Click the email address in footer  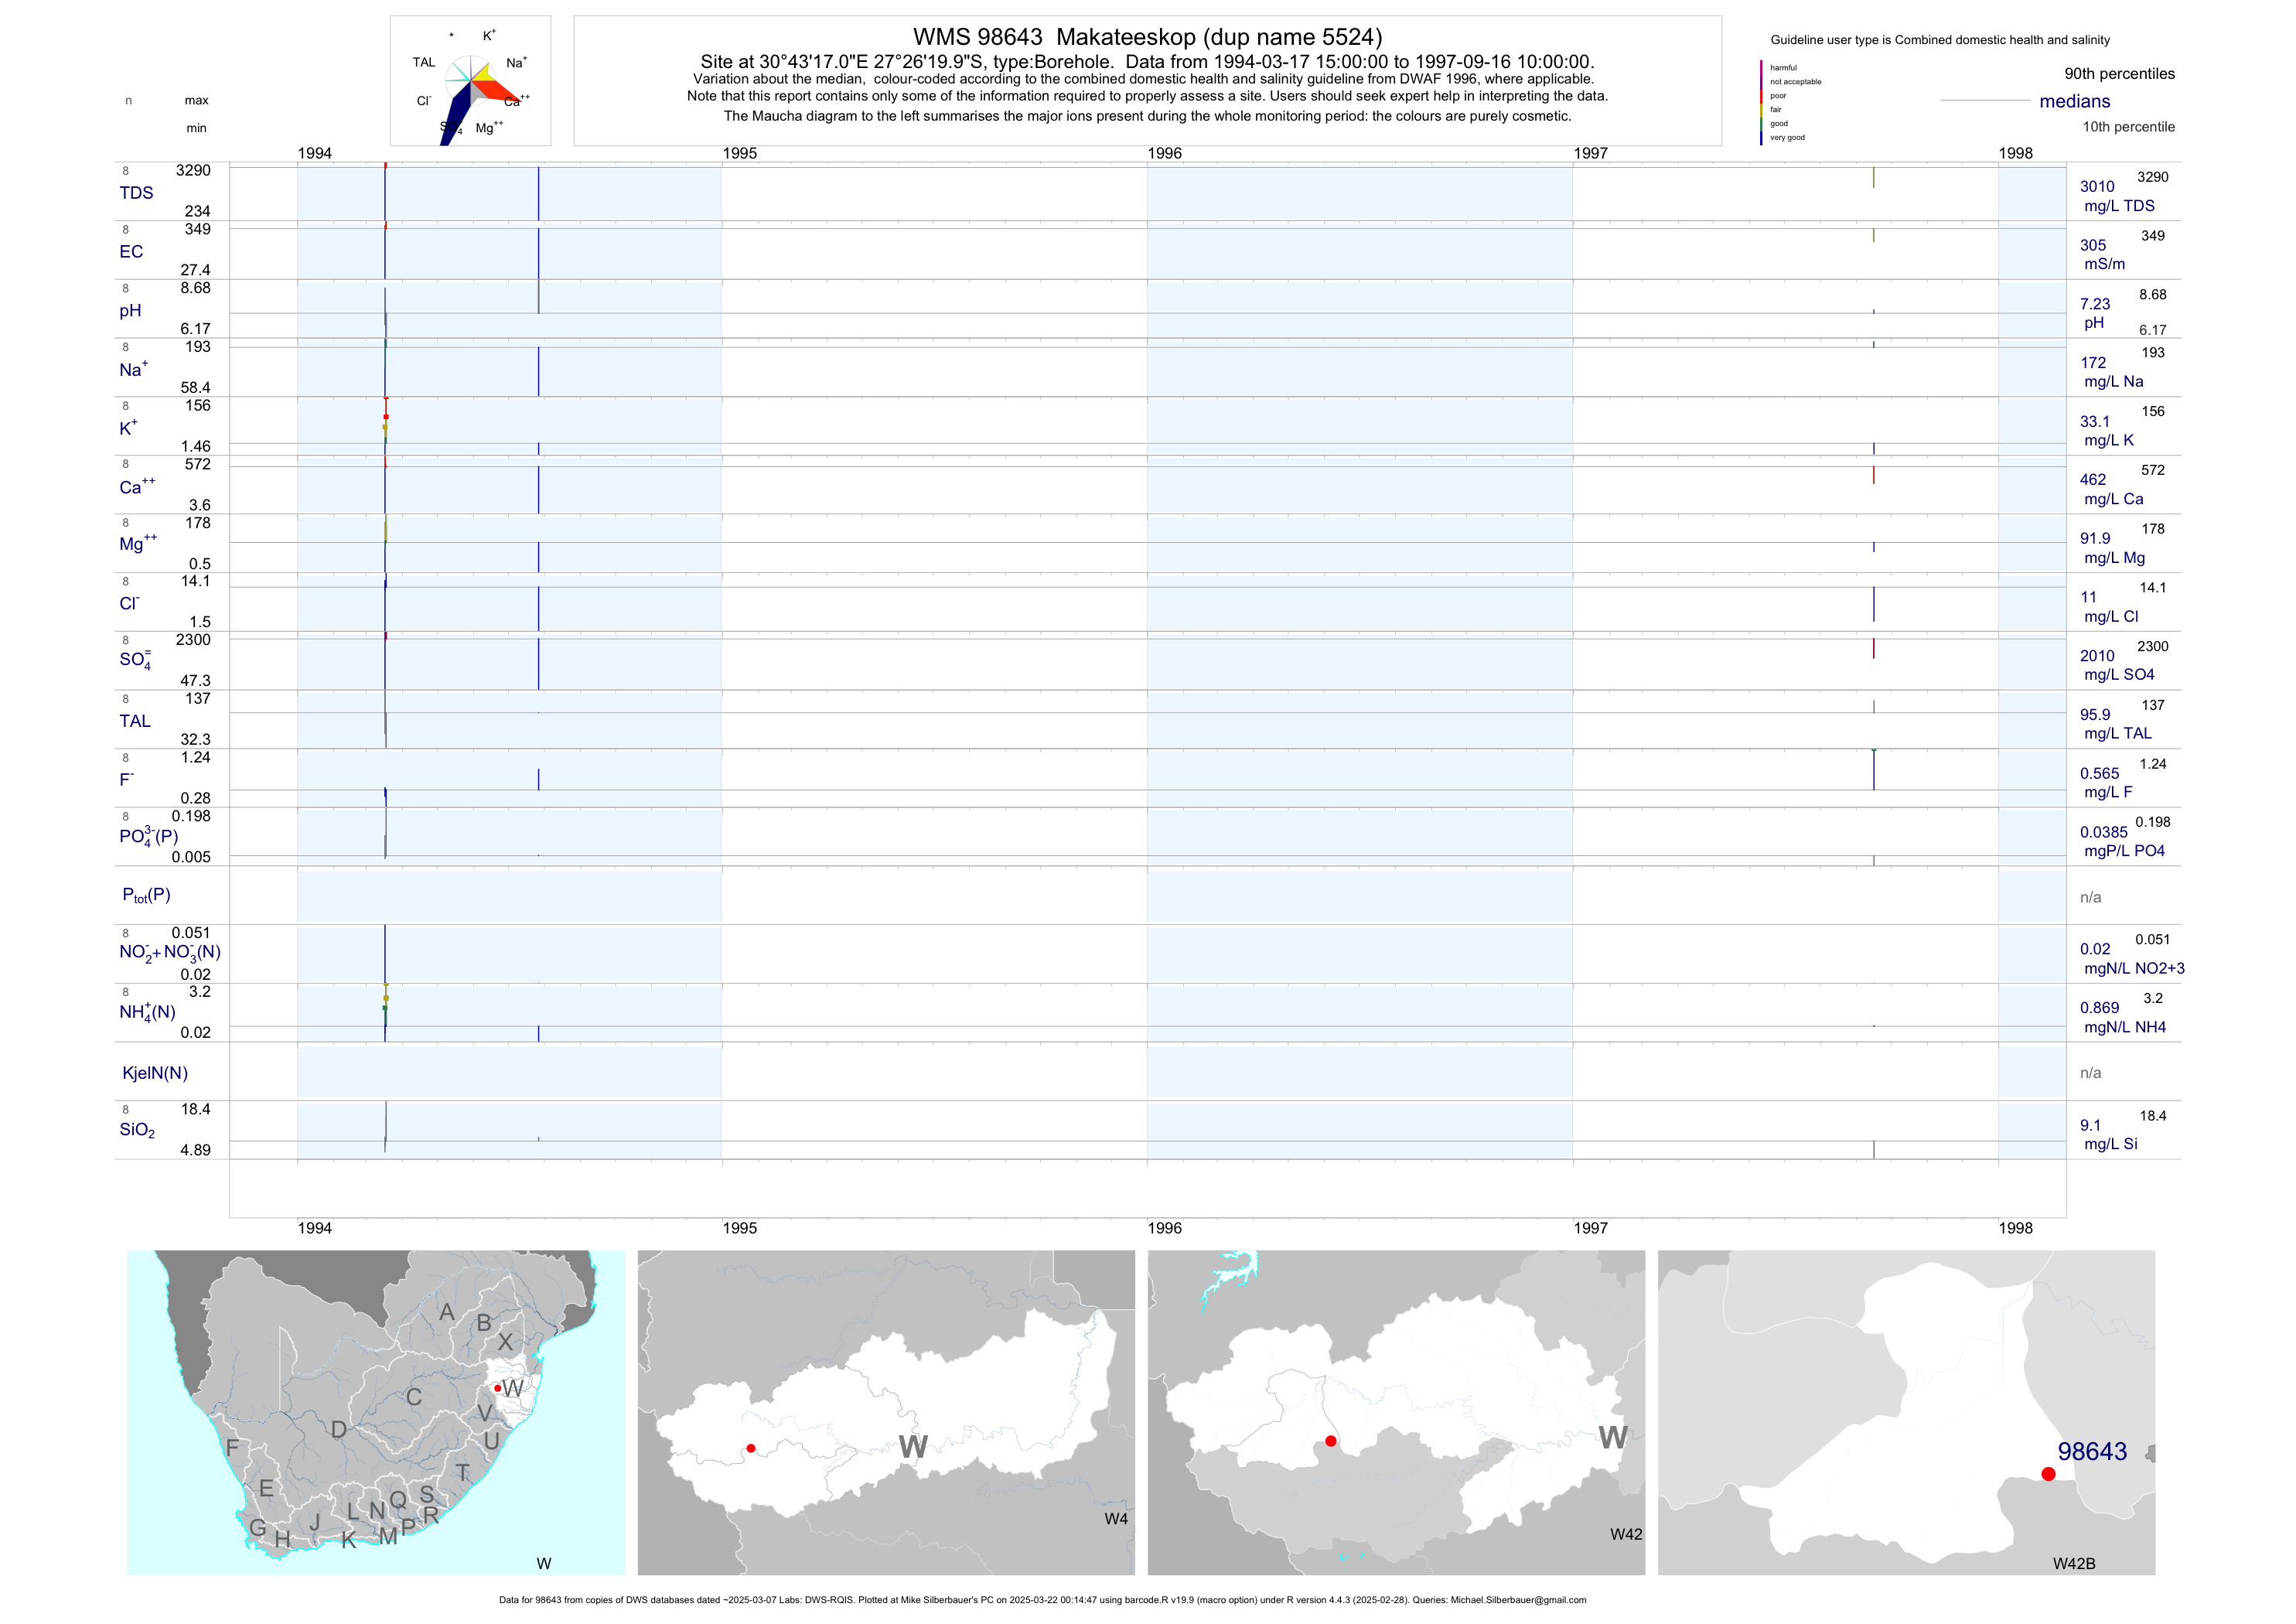coord(1518,1600)
